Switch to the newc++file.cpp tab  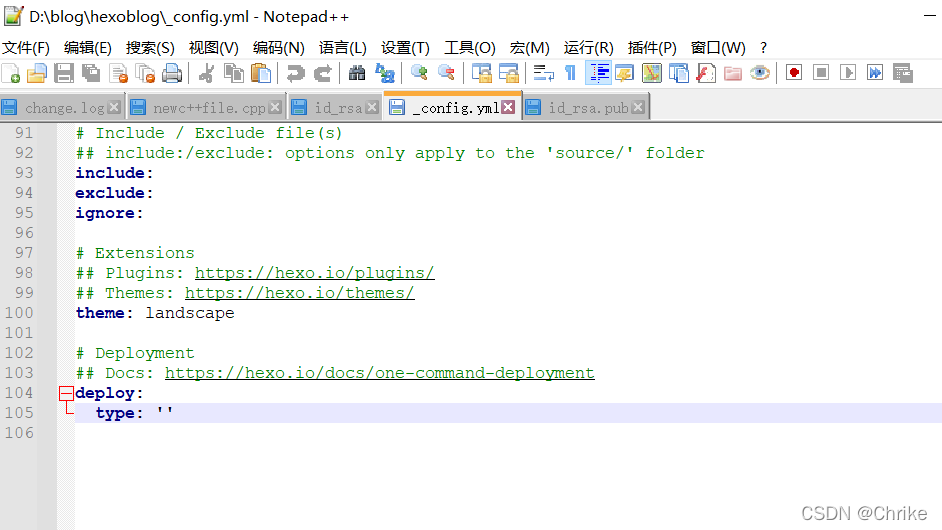point(209,108)
